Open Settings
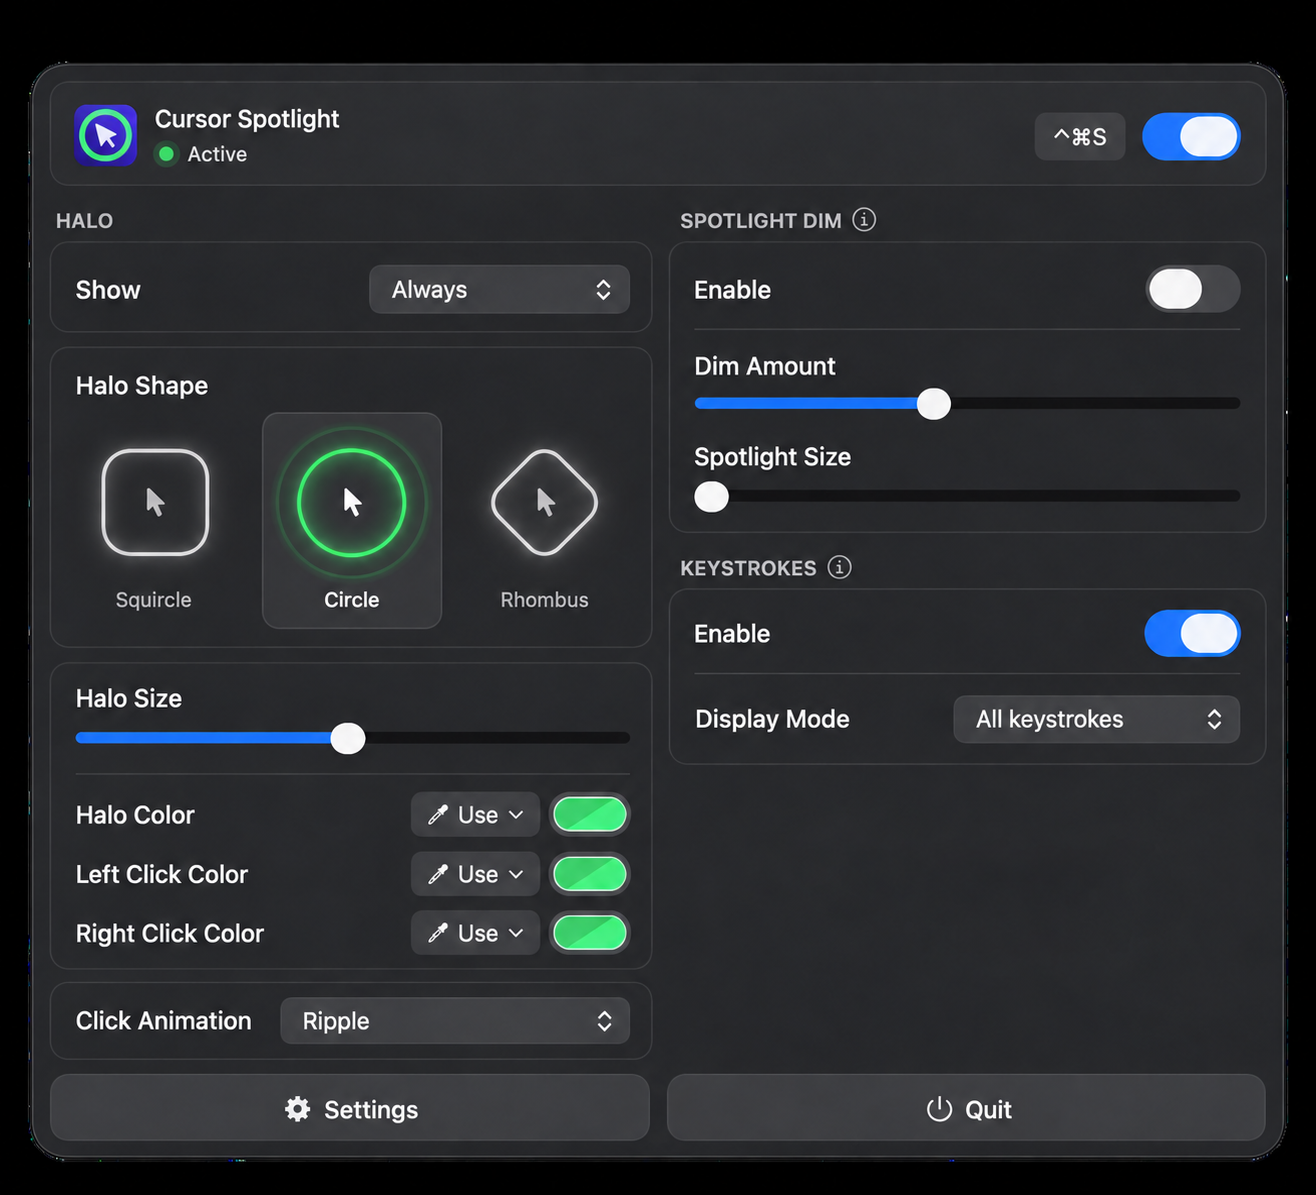The height and width of the screenshot is (1195, 1316). tap(350, 1108)
